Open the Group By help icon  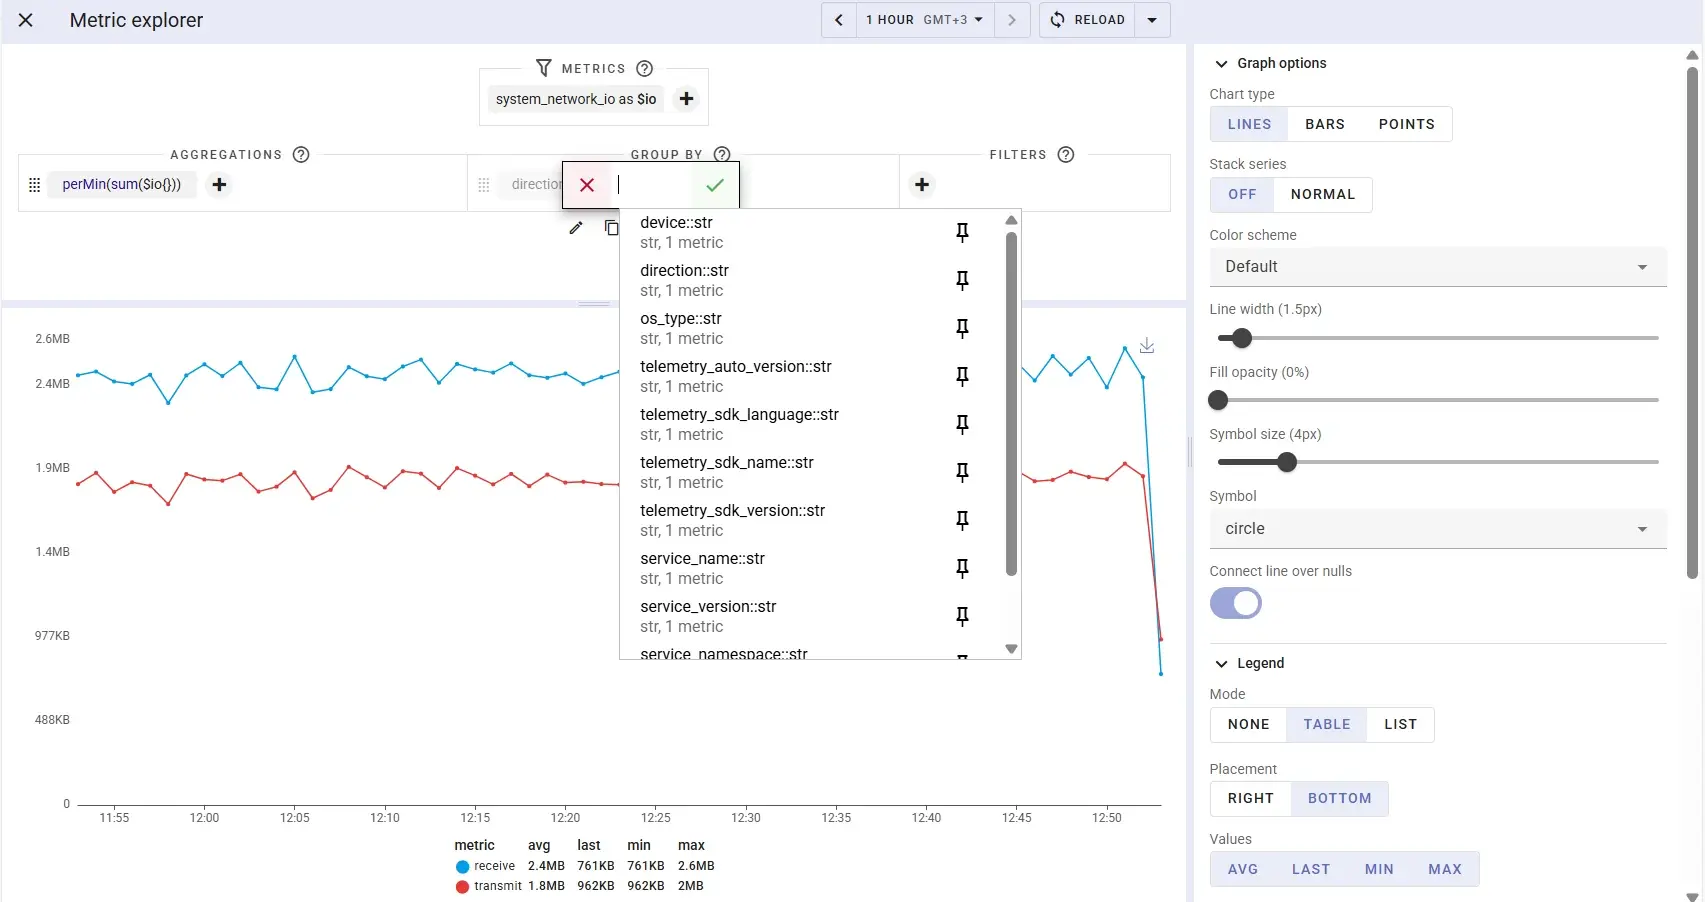coord(722,154)
